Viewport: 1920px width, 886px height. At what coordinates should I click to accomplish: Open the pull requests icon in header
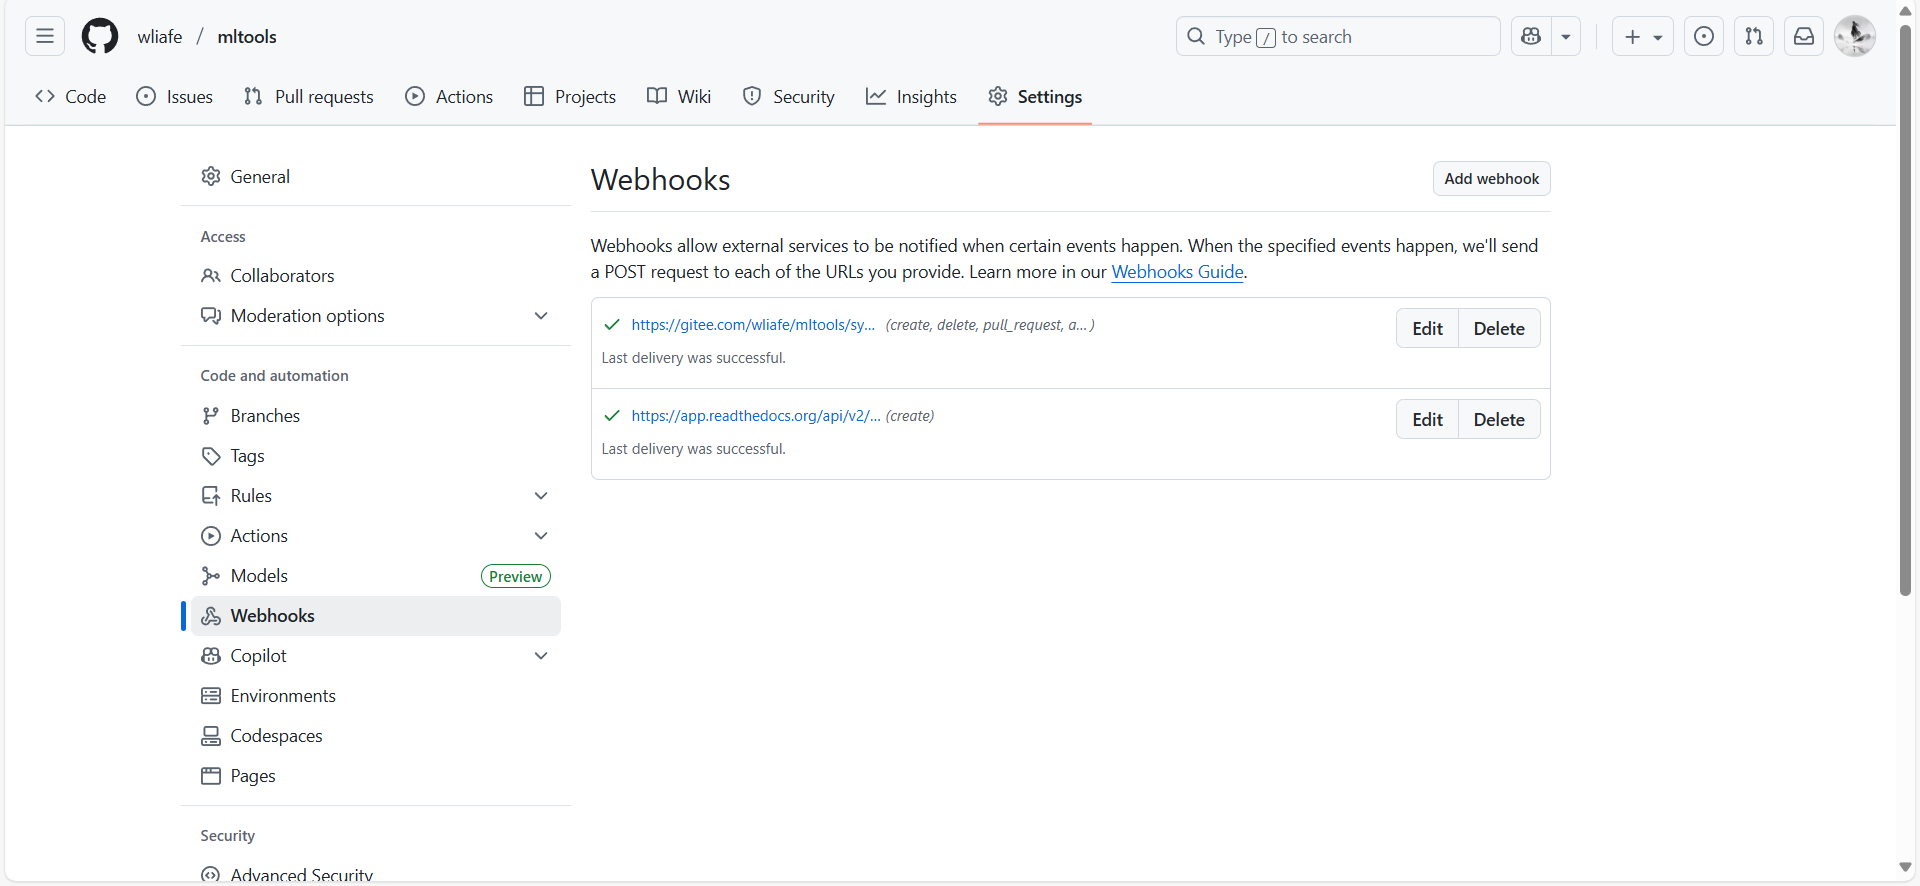1754,37
